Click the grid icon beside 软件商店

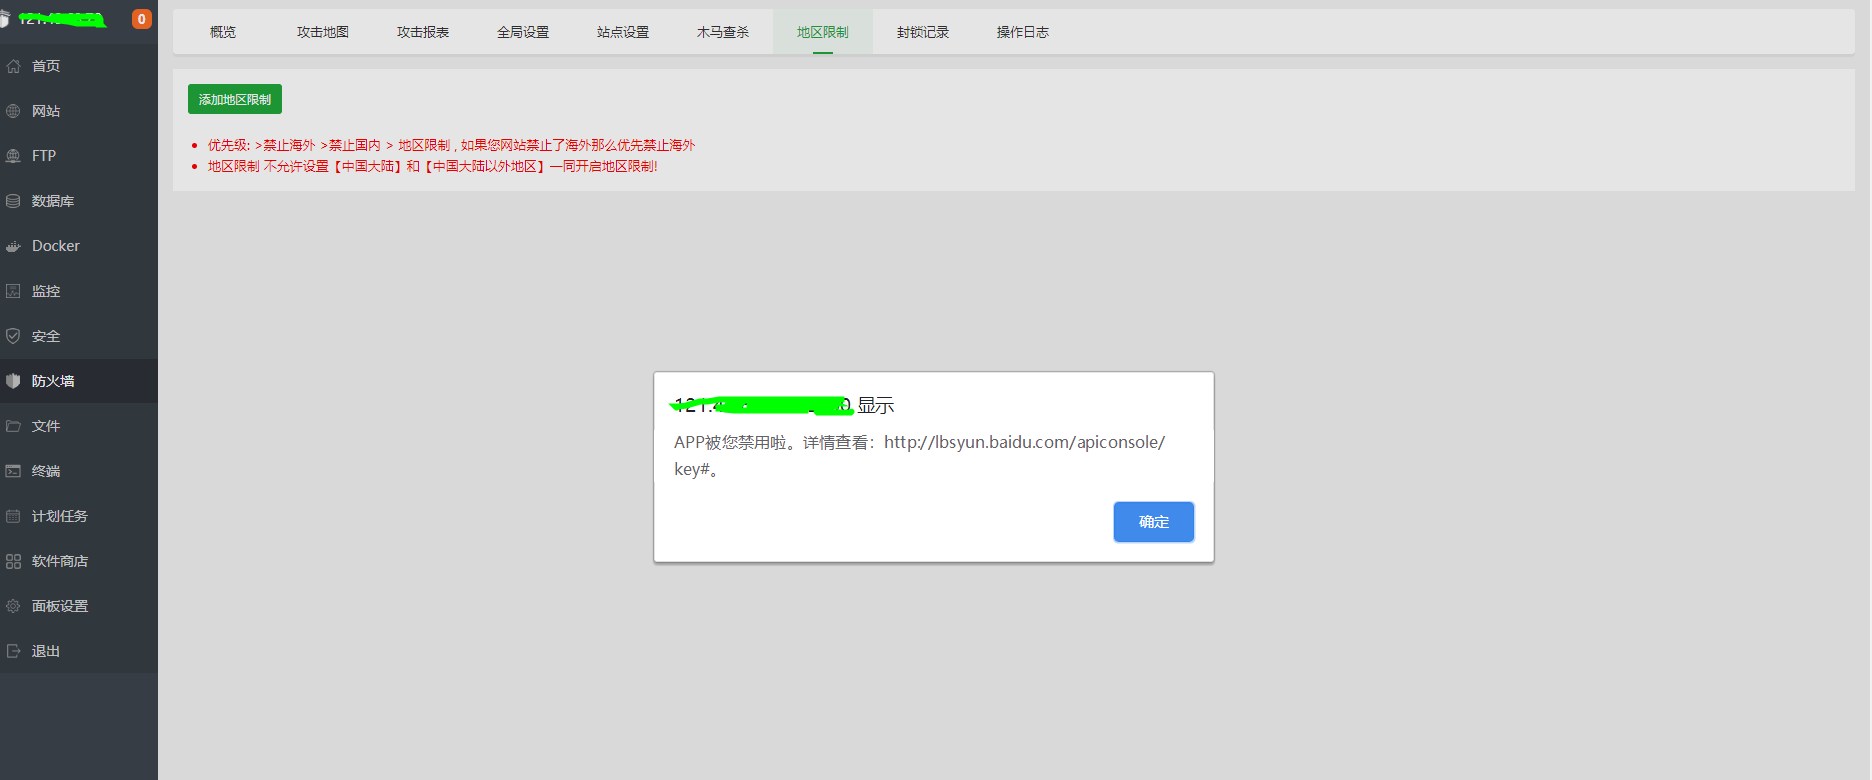click(13, 561)
